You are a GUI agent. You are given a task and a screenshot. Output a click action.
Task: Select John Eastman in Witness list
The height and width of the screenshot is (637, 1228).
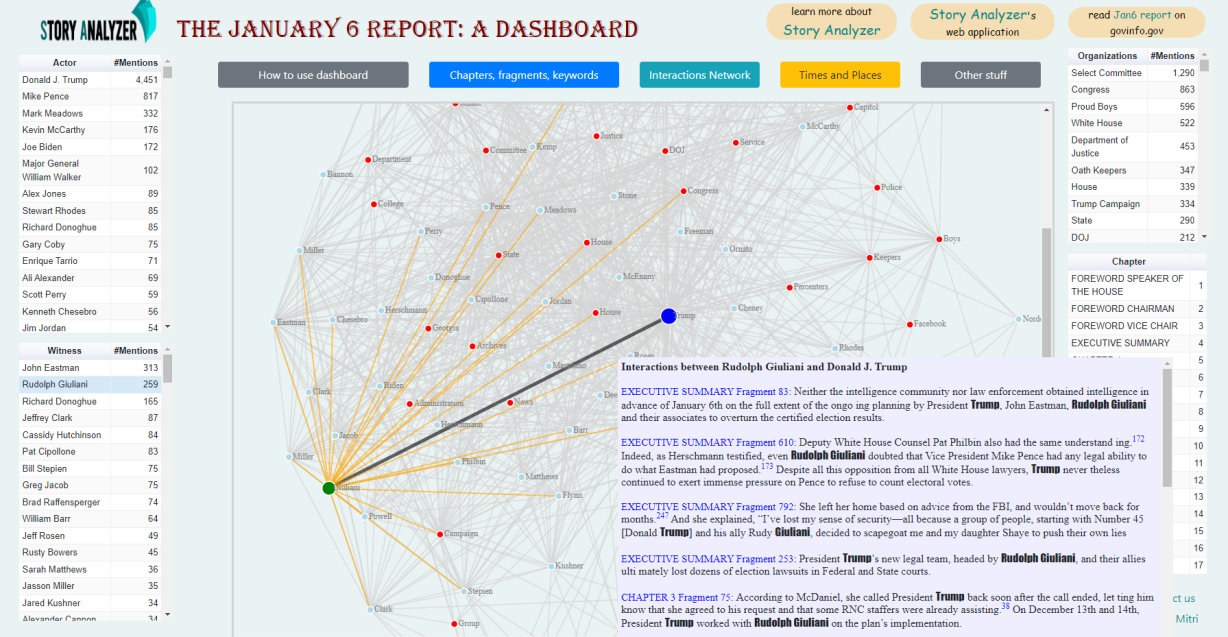point(90,368)
